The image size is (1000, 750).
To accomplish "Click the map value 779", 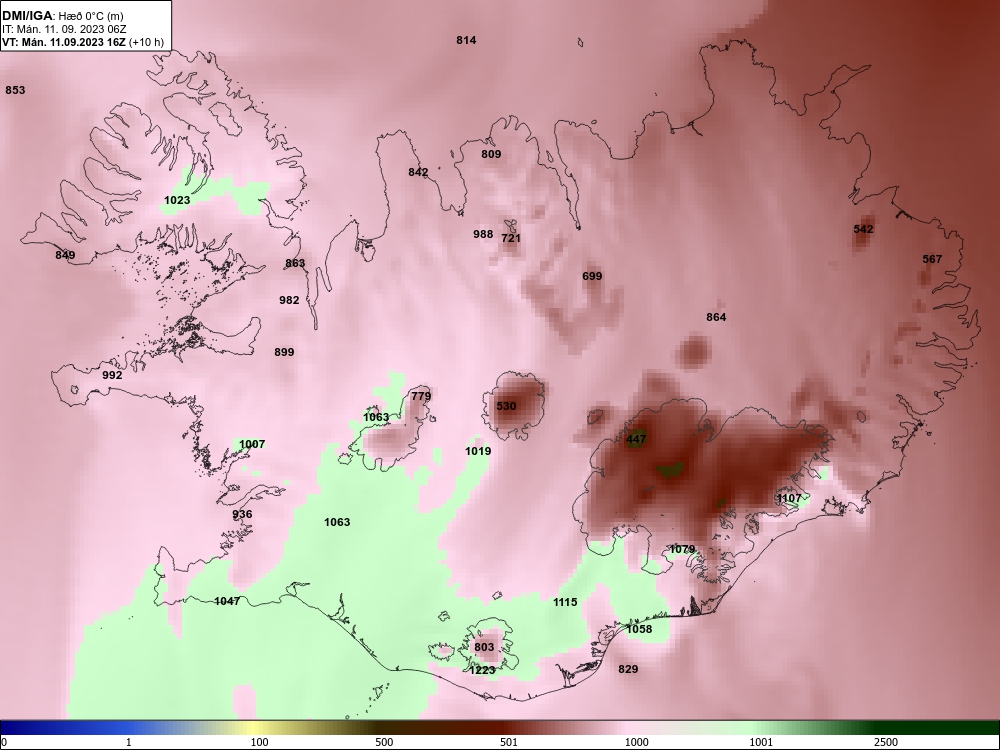I will [x=422, y=396].
